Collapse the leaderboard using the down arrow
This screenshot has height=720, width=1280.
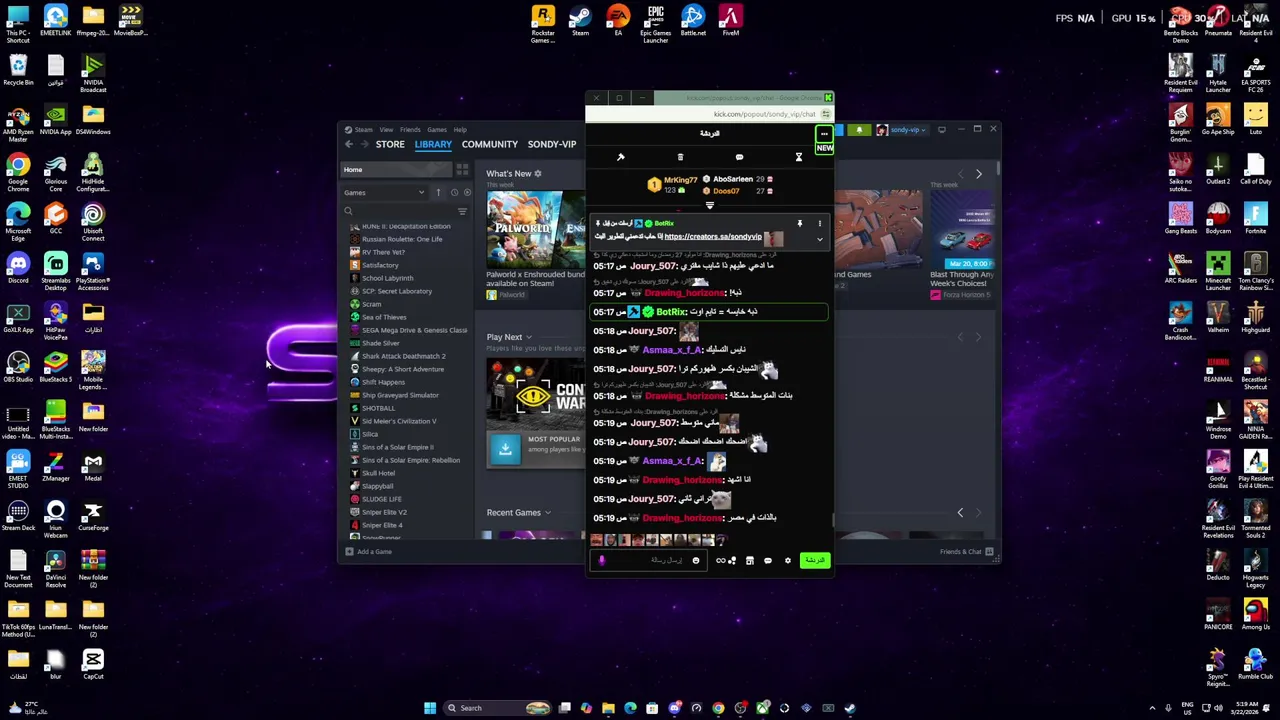click(709, 206)
